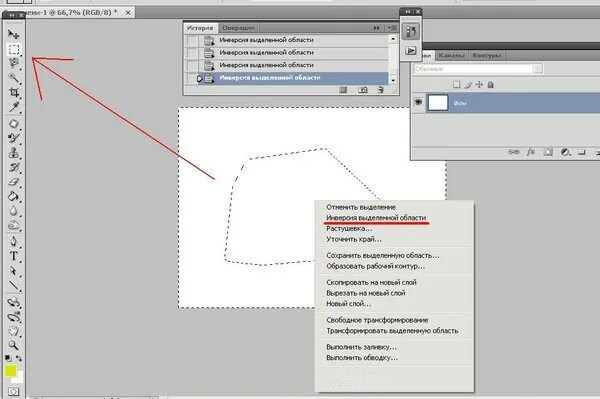Viewport: 600px width, 399px height.
Task: Select the History Brush tool
Action: tap(14, 167)
